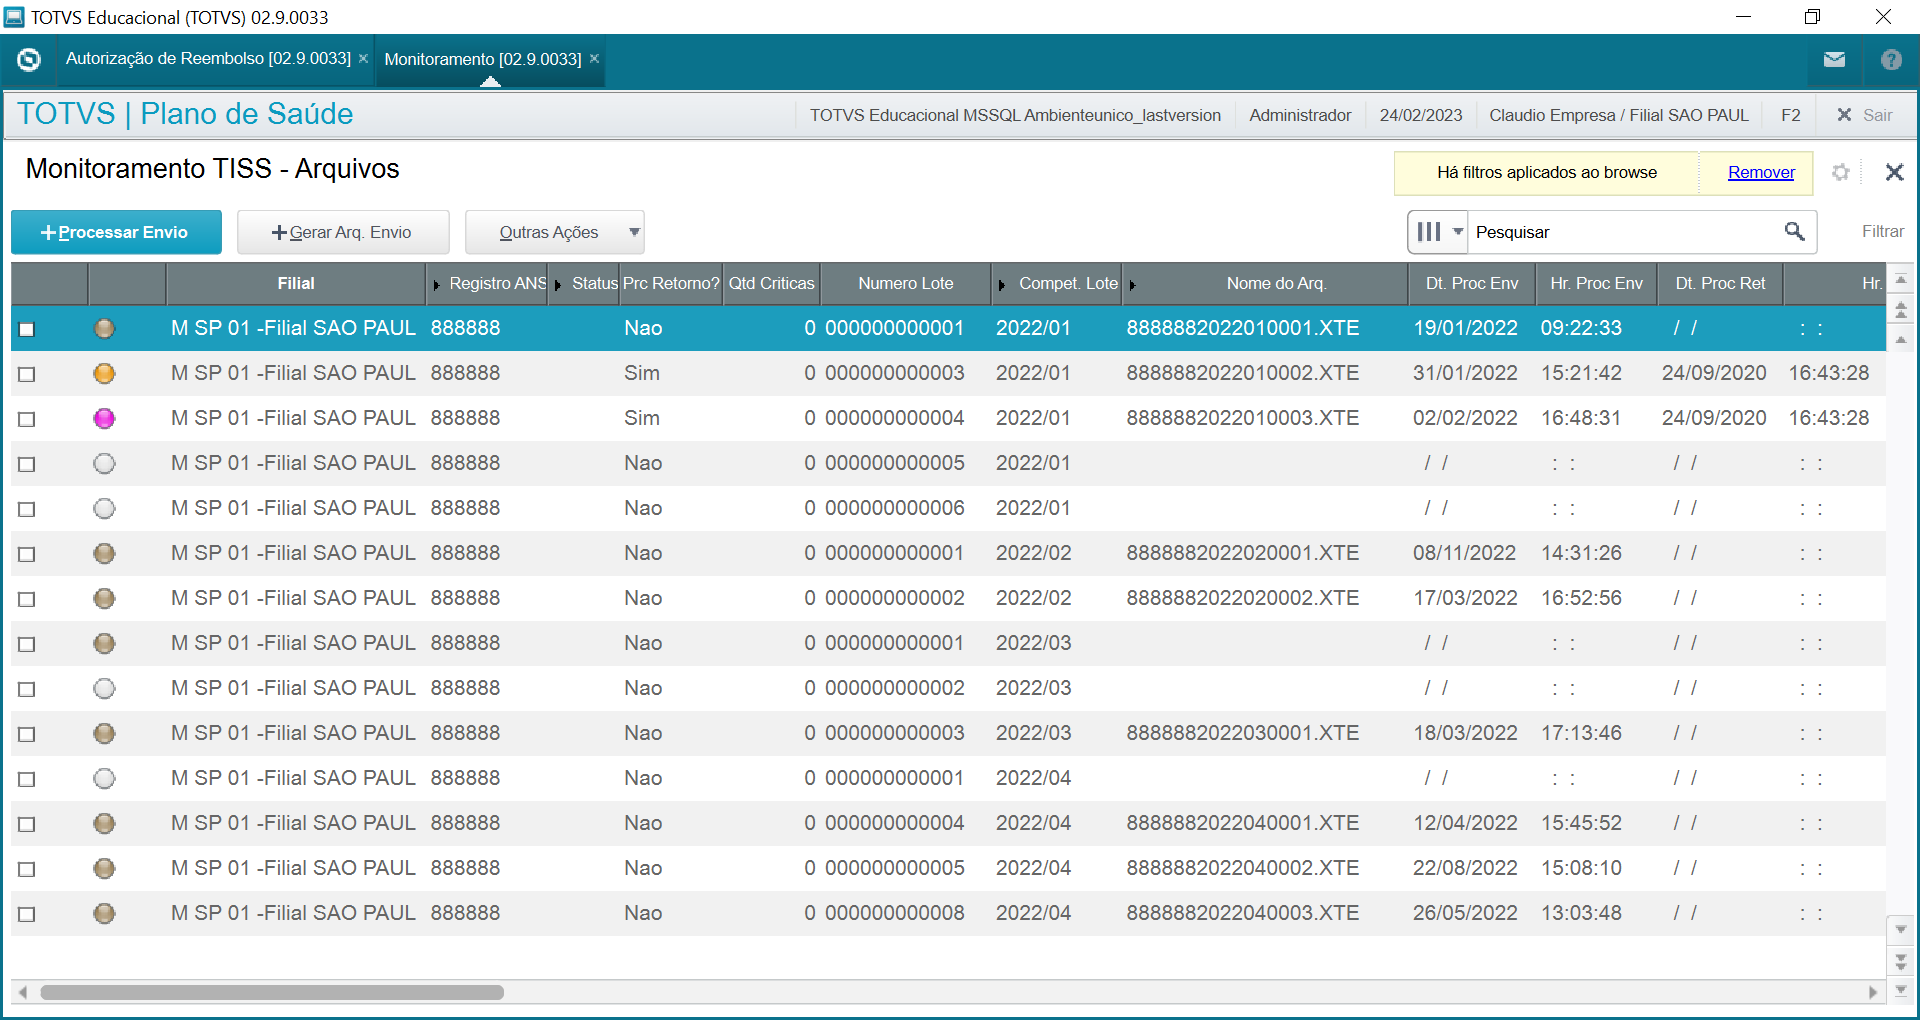Image resolution: width=1920 pixels, height=1020 pixels.
Task: Click the TOTVS logo icon in the tab bar
Action: pos(29,60)
